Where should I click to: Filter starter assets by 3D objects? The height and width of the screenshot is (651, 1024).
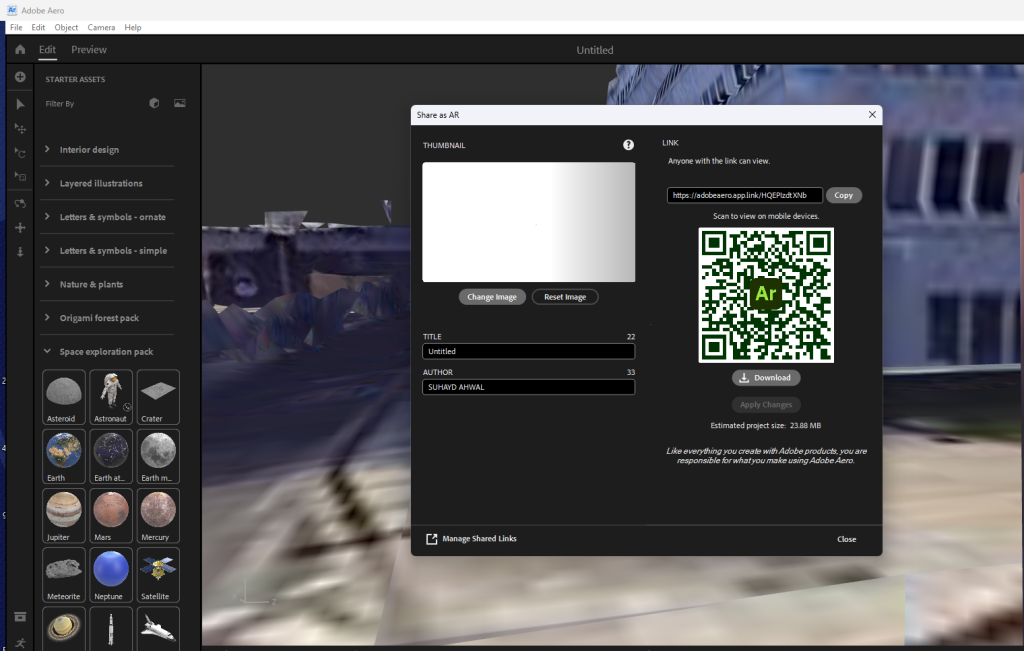pos(154,103)
